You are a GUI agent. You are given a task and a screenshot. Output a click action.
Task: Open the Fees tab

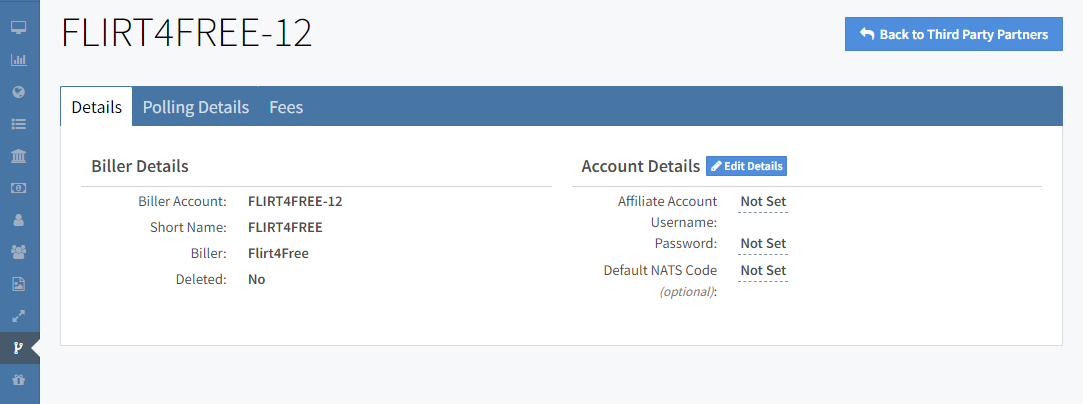tap(286, 107)
